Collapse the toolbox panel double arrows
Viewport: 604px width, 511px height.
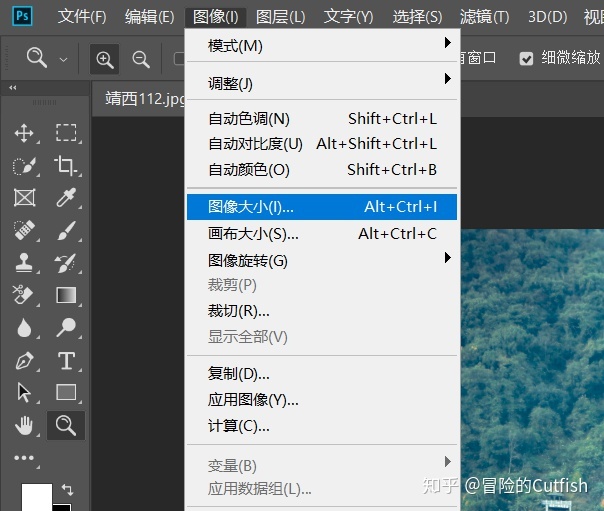(x=13, y=88)
